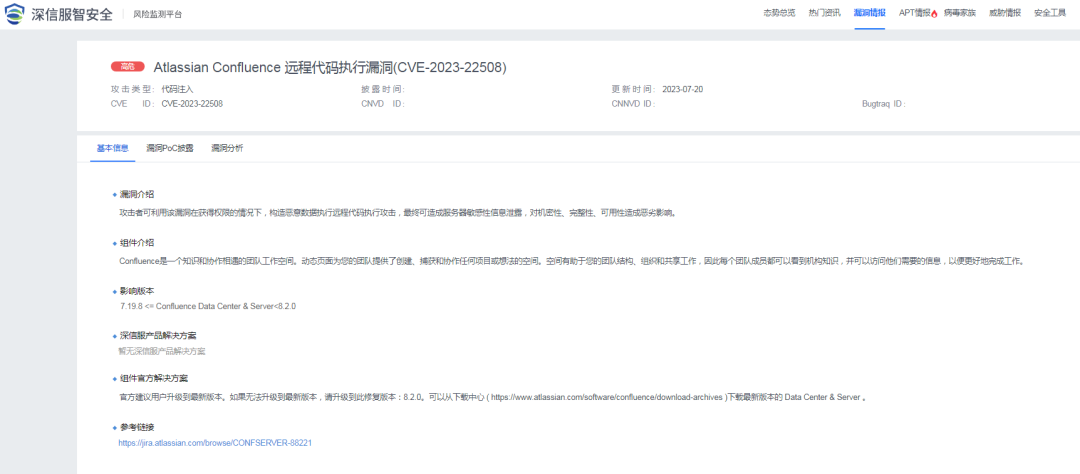Click the red 高危 severity badge
The image size is (1080, 474).
pyautogui.click(x=127, y=67)
